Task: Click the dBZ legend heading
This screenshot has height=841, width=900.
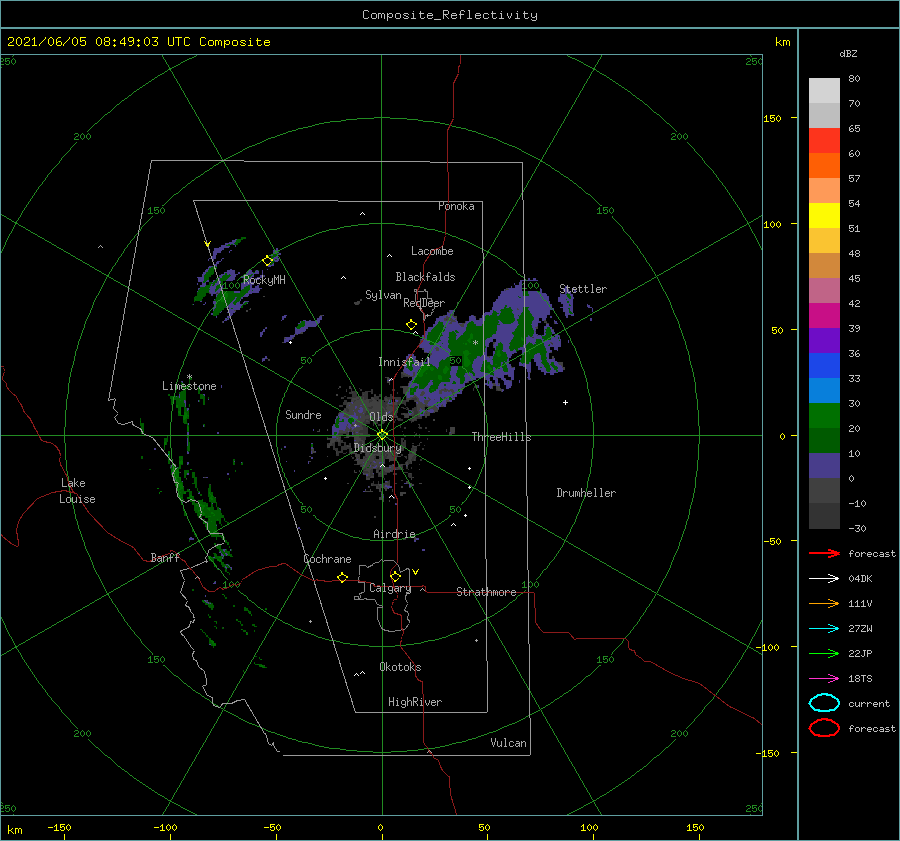Action: click(848, 53)
